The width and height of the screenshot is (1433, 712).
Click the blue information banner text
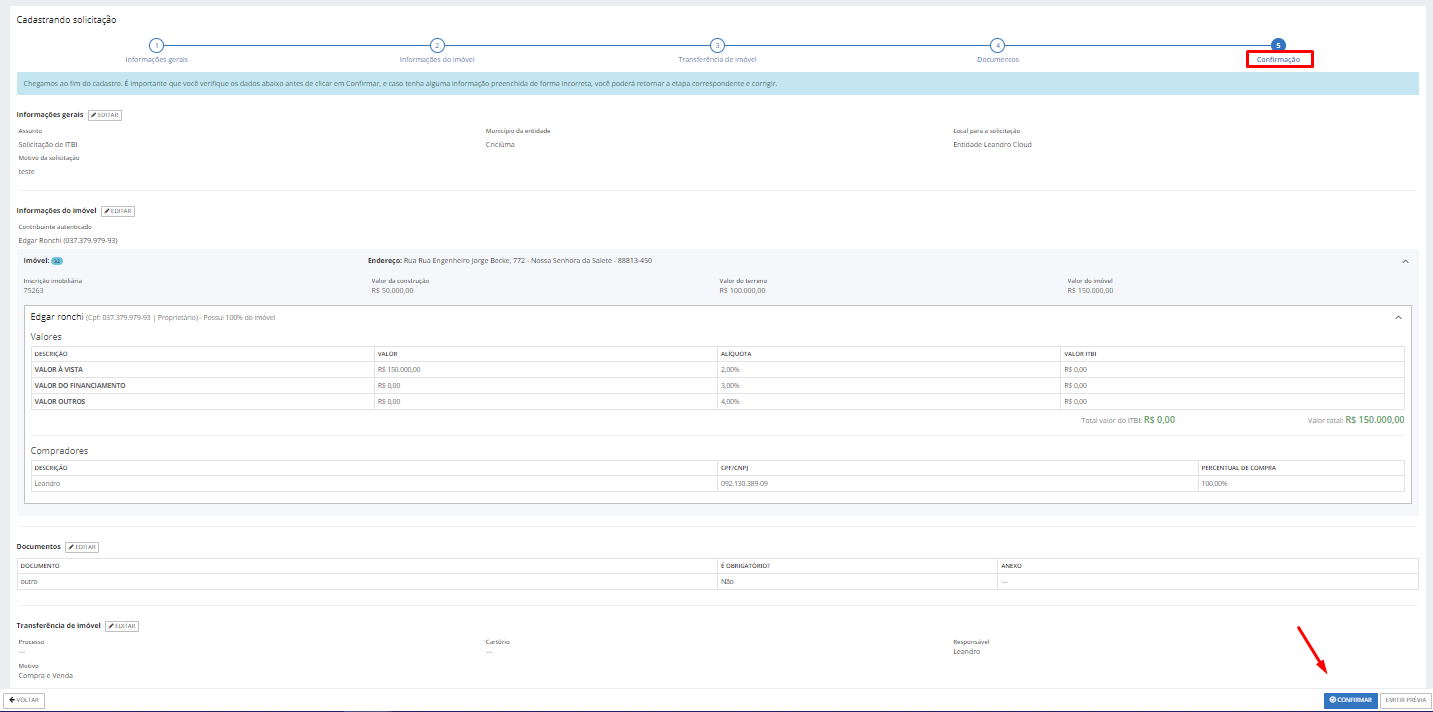click(400, 83)
